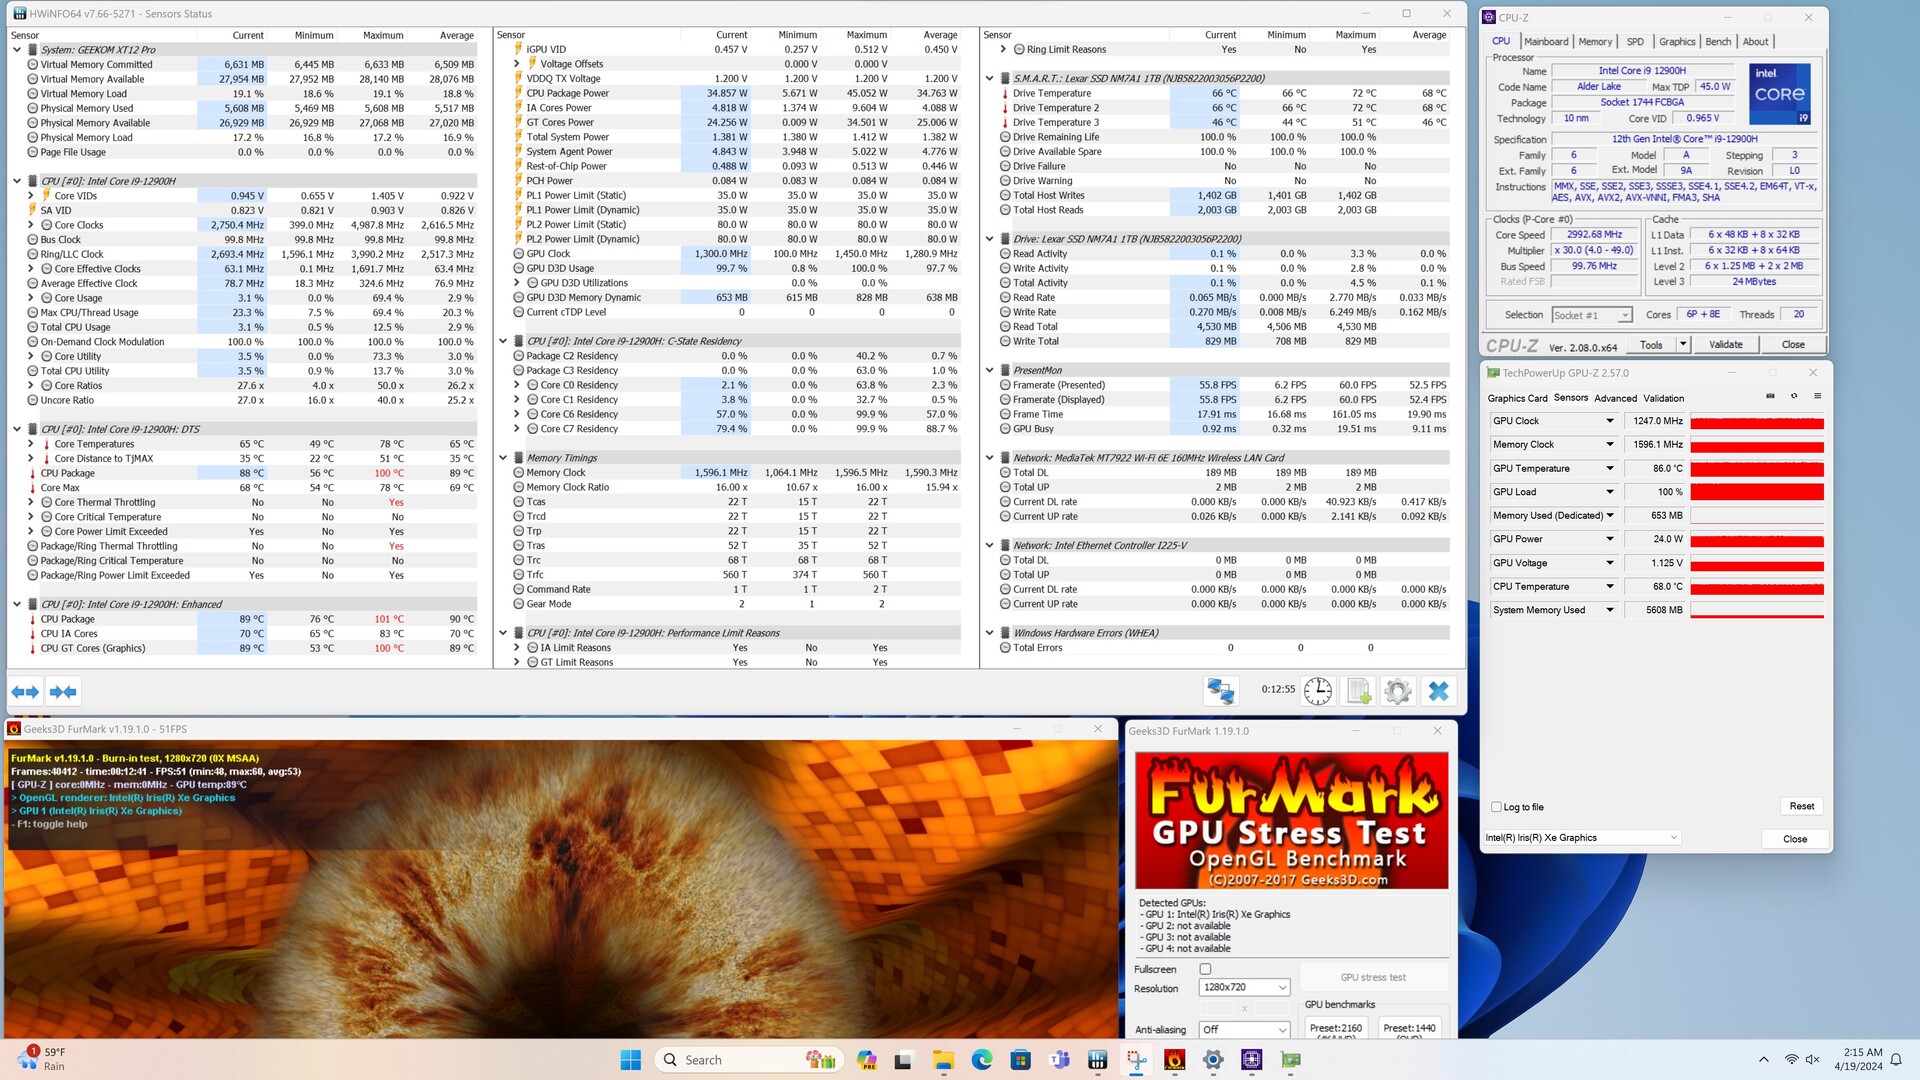Enable Fullscreen checkbox in FurMark

tap(1205, 969)
